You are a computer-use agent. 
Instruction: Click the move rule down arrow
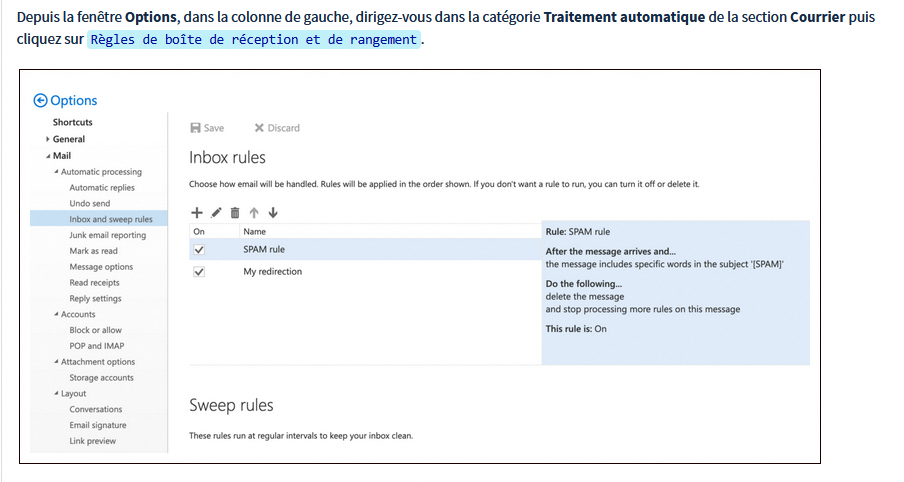[x=273, y=212]
